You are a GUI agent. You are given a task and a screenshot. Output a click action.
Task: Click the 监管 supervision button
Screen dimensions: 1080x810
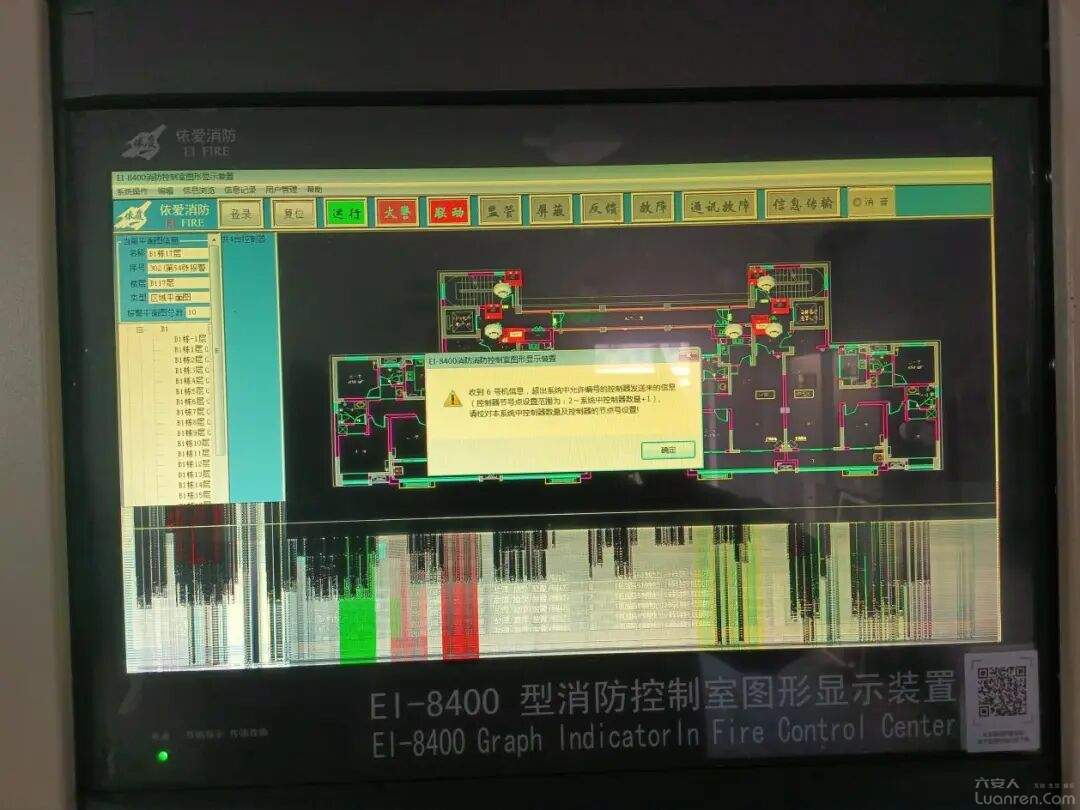pos(500,209)
